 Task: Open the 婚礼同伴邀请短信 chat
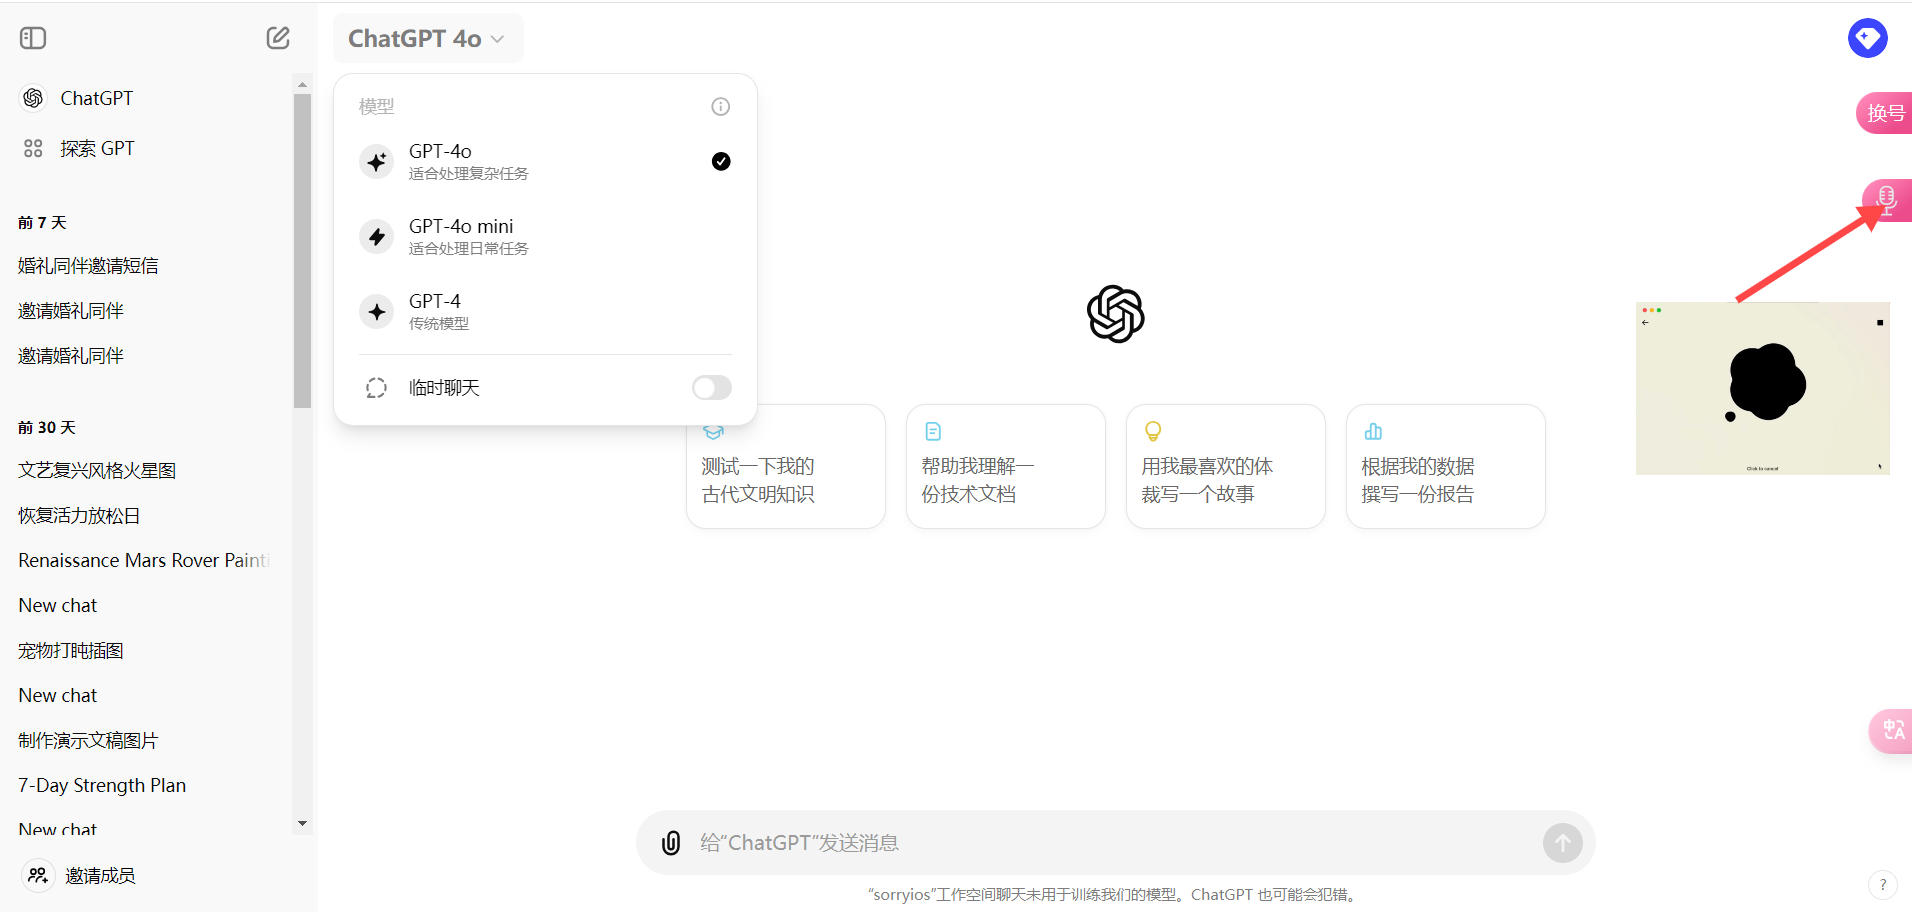tap(88, 266)
